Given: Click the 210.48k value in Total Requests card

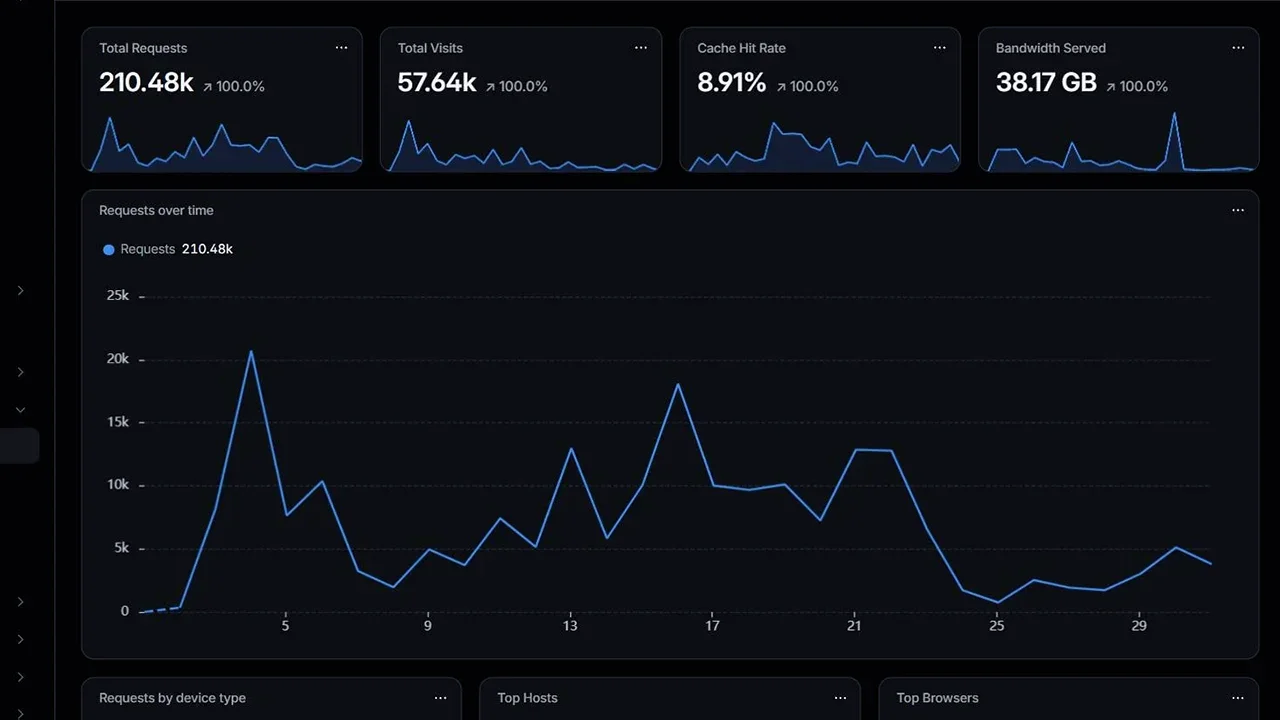Looking at the screenshot, I should pos(146,83).
